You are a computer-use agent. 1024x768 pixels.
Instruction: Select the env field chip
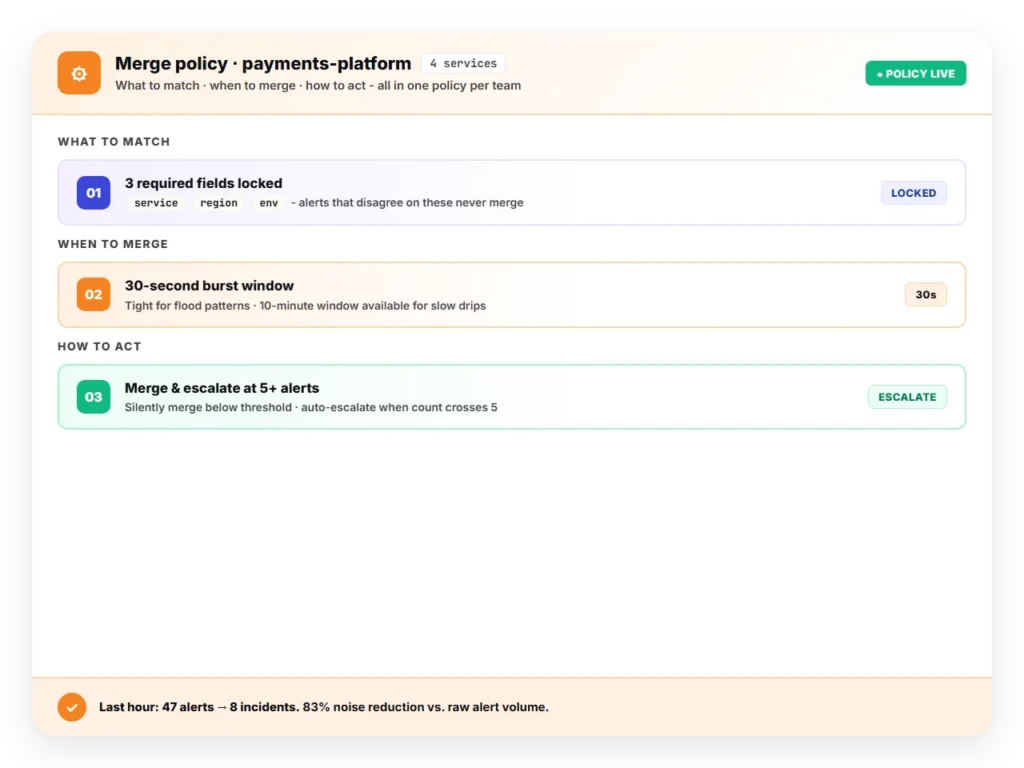pos(268,203)
